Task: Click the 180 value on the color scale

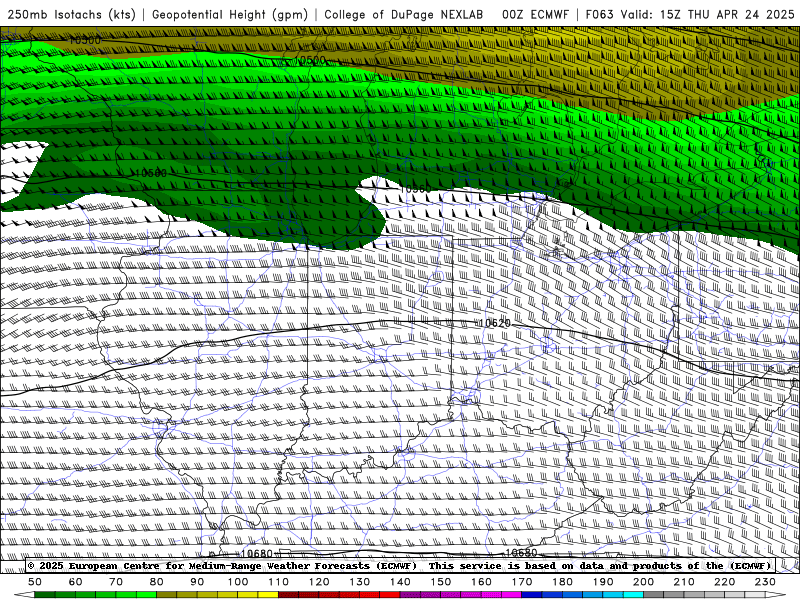Action: pos(562,582)
